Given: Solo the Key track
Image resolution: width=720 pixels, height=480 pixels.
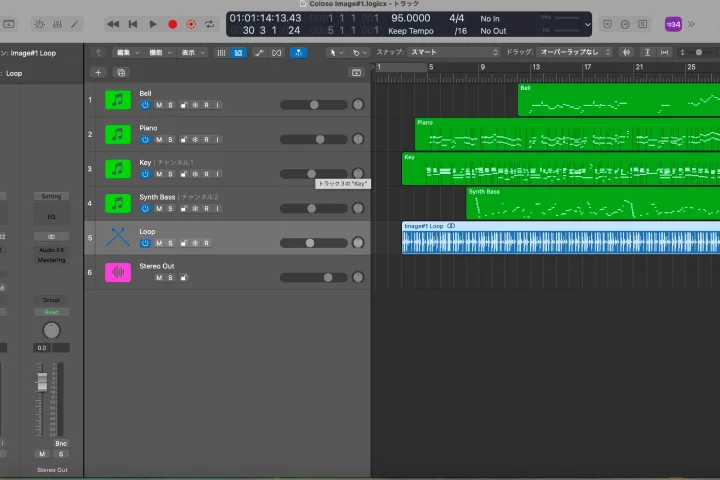Looking at the screenshot, I should [170, 174].
